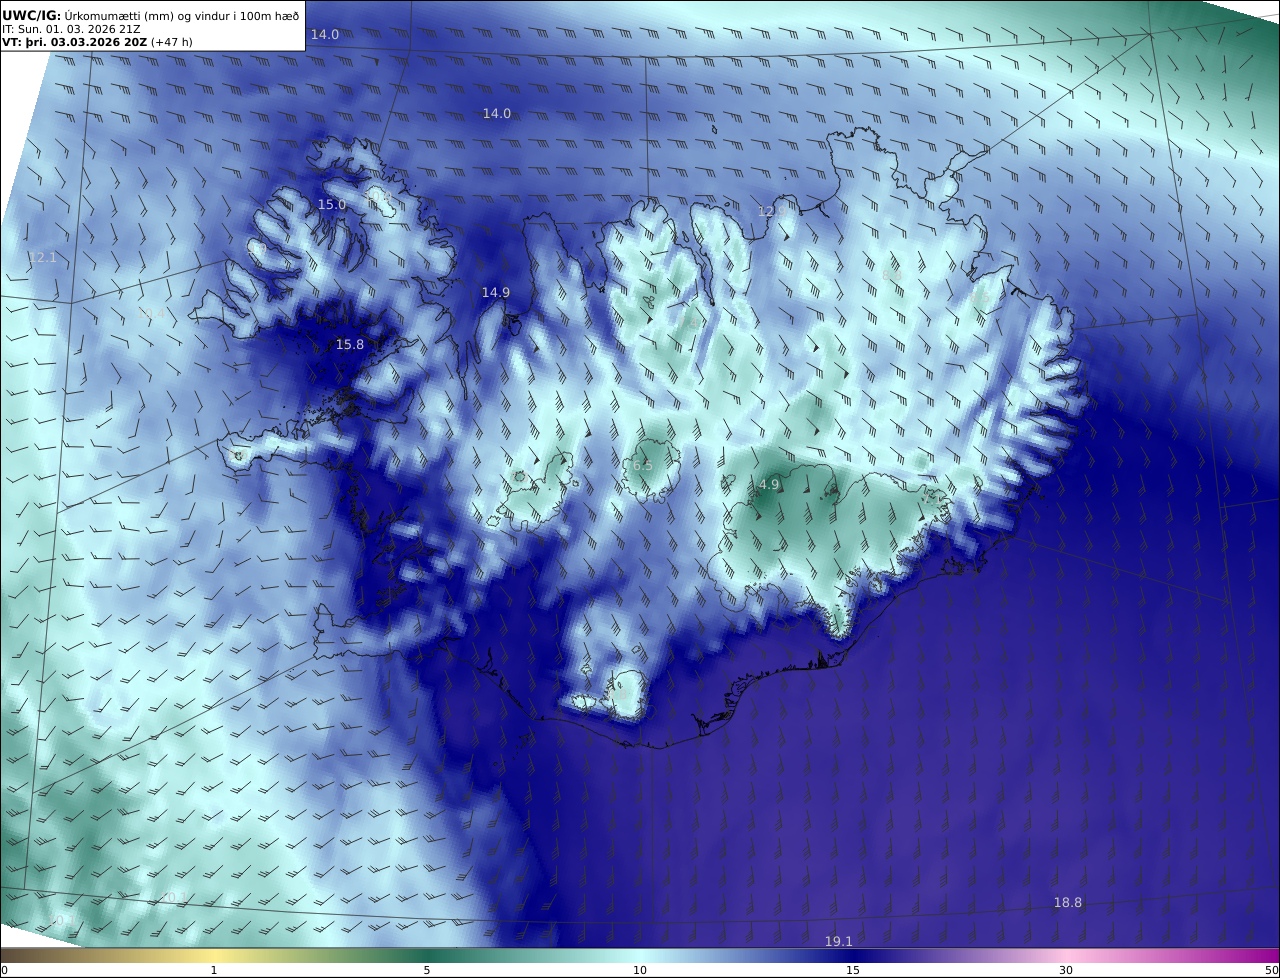Click the 4.9 value on Vatnajökull glacier
Screen dimensions: 1280x978
[x=769, y=485]
